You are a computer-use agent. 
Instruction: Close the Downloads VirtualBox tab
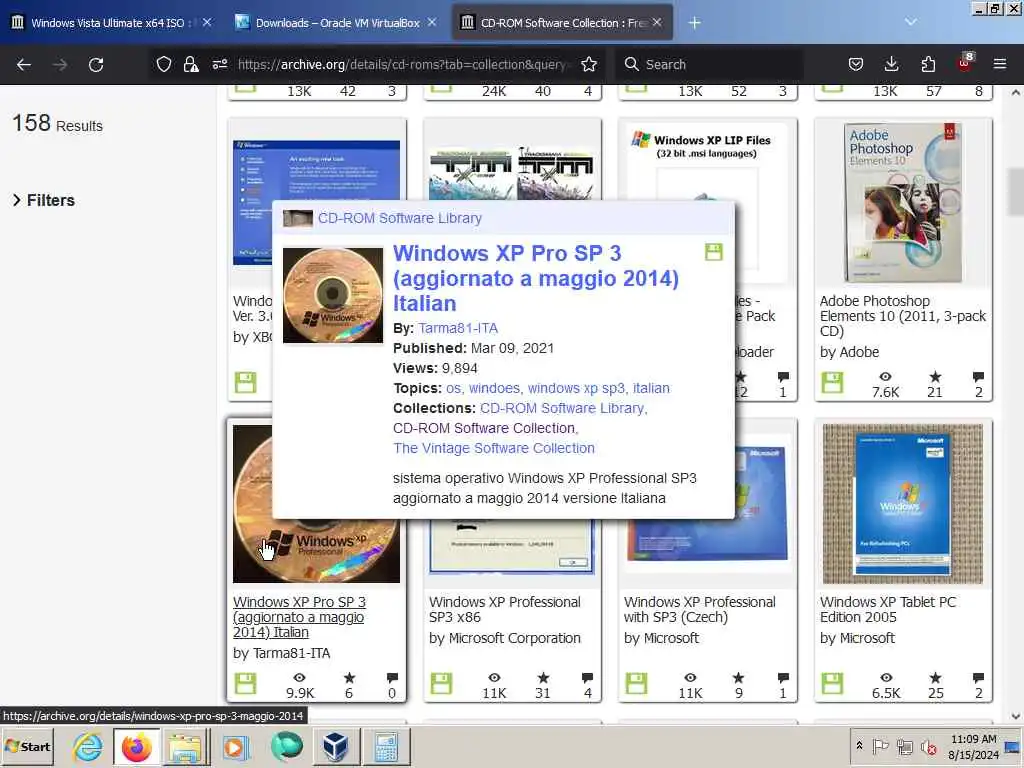pyautogui.click(x=432, y=22)
